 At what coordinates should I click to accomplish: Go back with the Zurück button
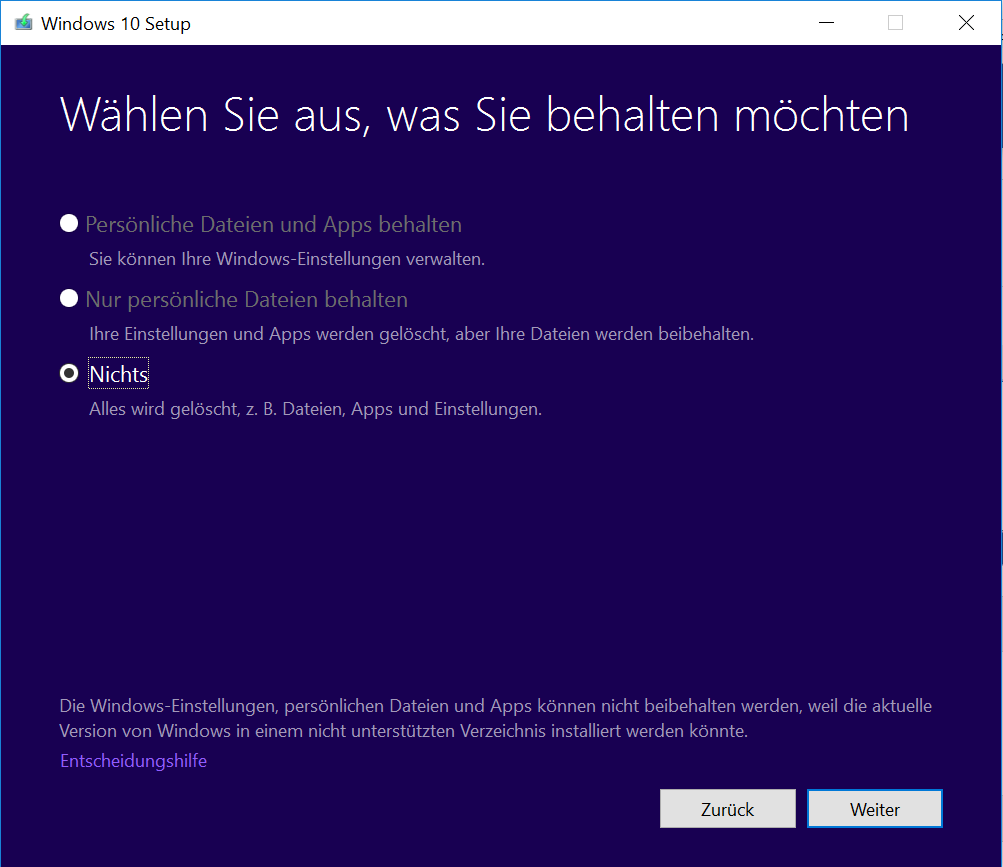point(727,809)
